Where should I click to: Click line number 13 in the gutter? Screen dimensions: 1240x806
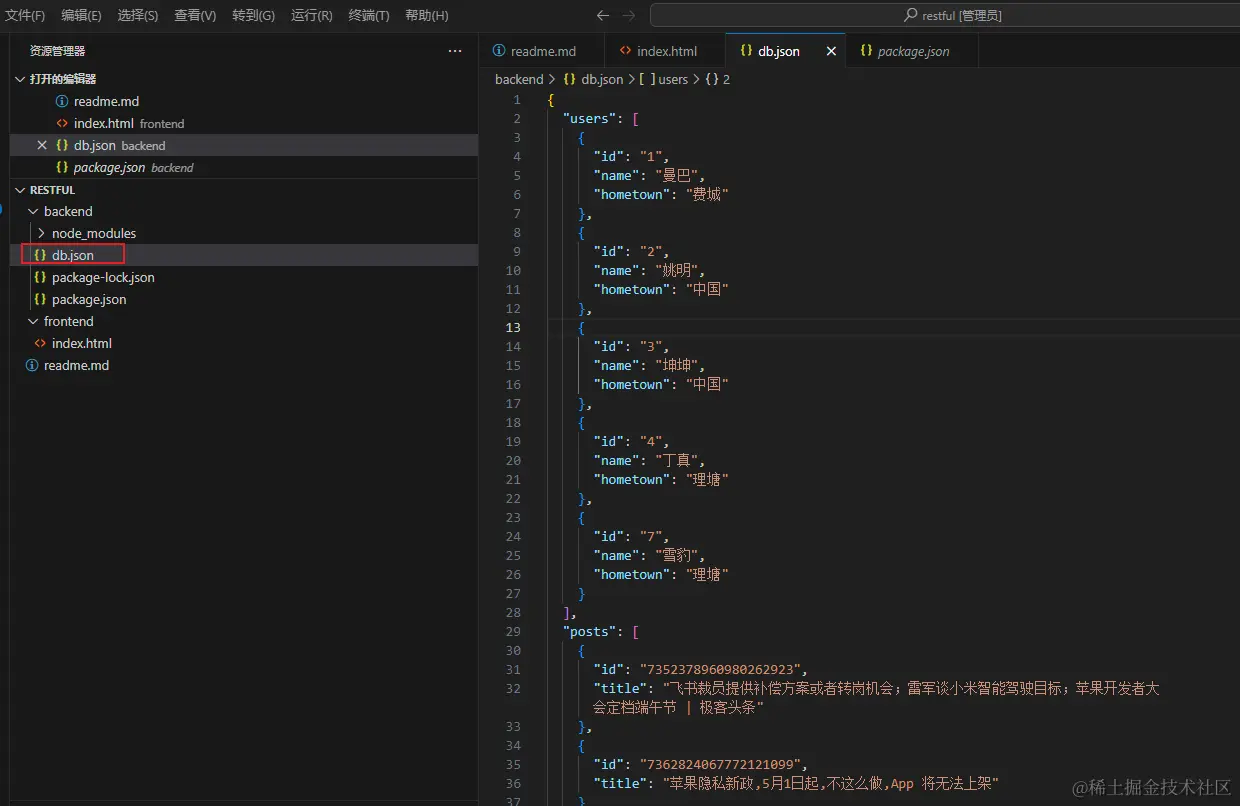[513, 328]
